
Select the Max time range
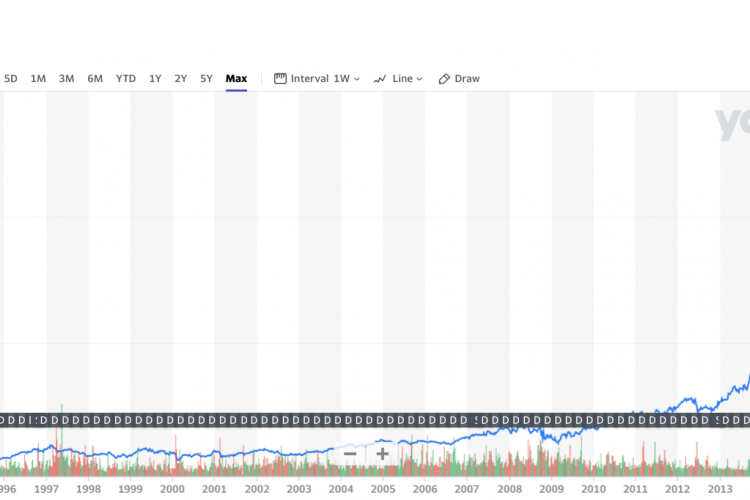[x=236, y=79]
